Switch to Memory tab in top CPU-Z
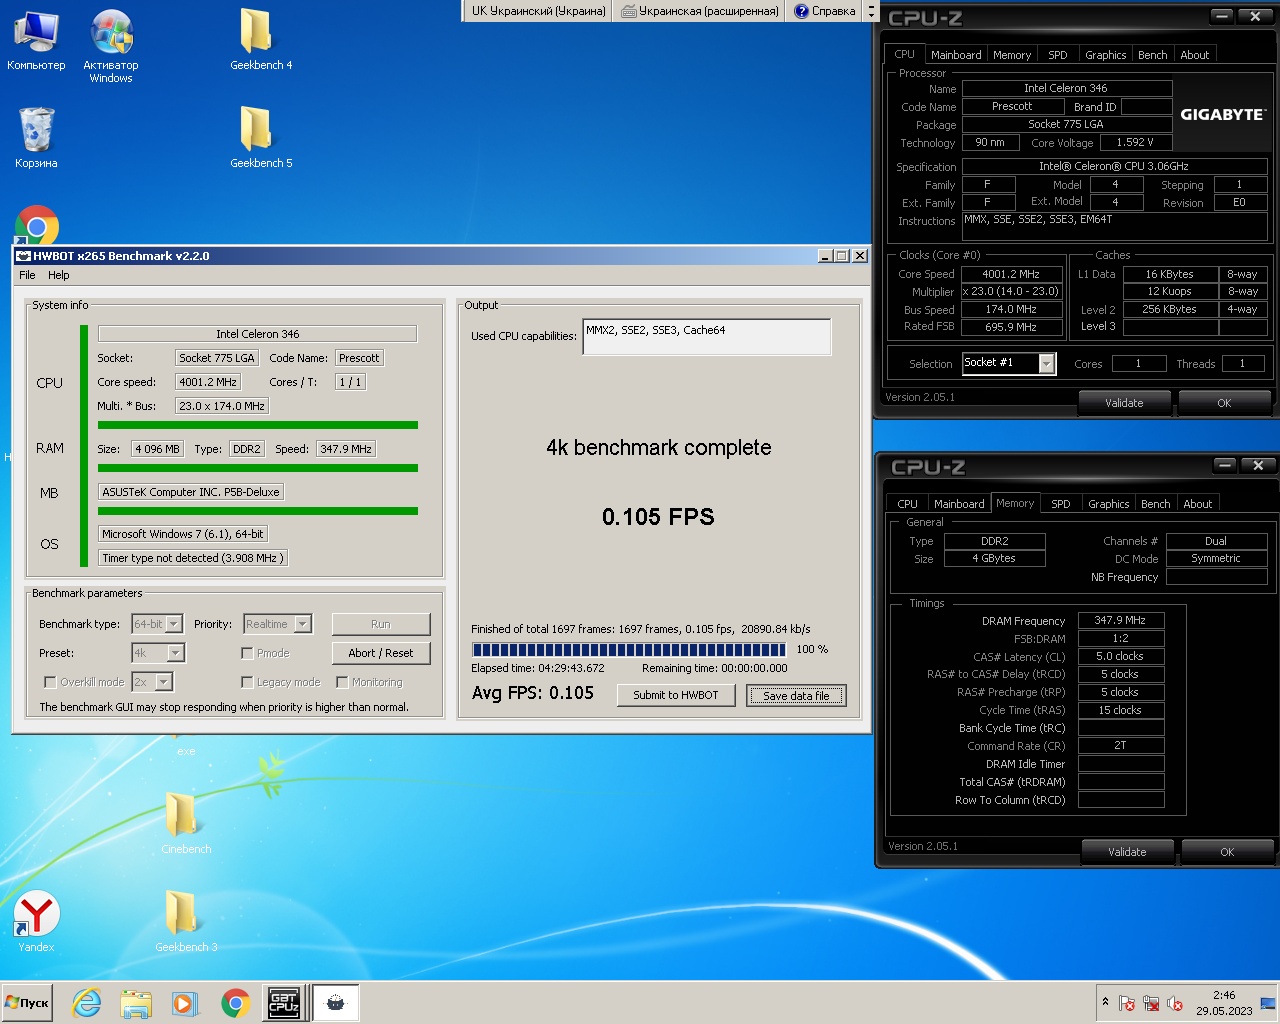 pos(1012,55)
